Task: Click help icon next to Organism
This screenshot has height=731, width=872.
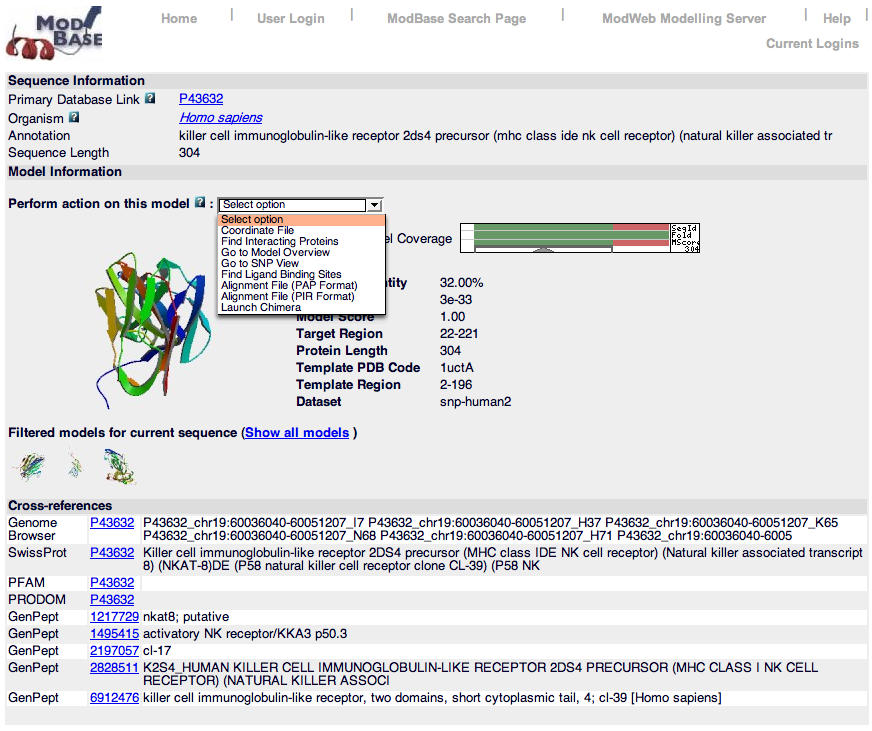Action: [x=74, y=117]
